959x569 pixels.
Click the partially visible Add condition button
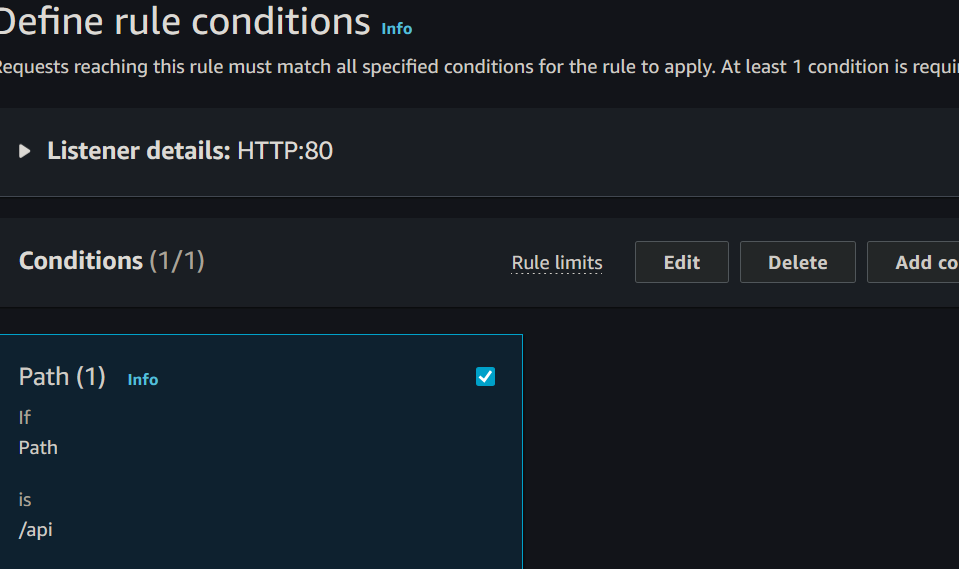coord(914,262)
